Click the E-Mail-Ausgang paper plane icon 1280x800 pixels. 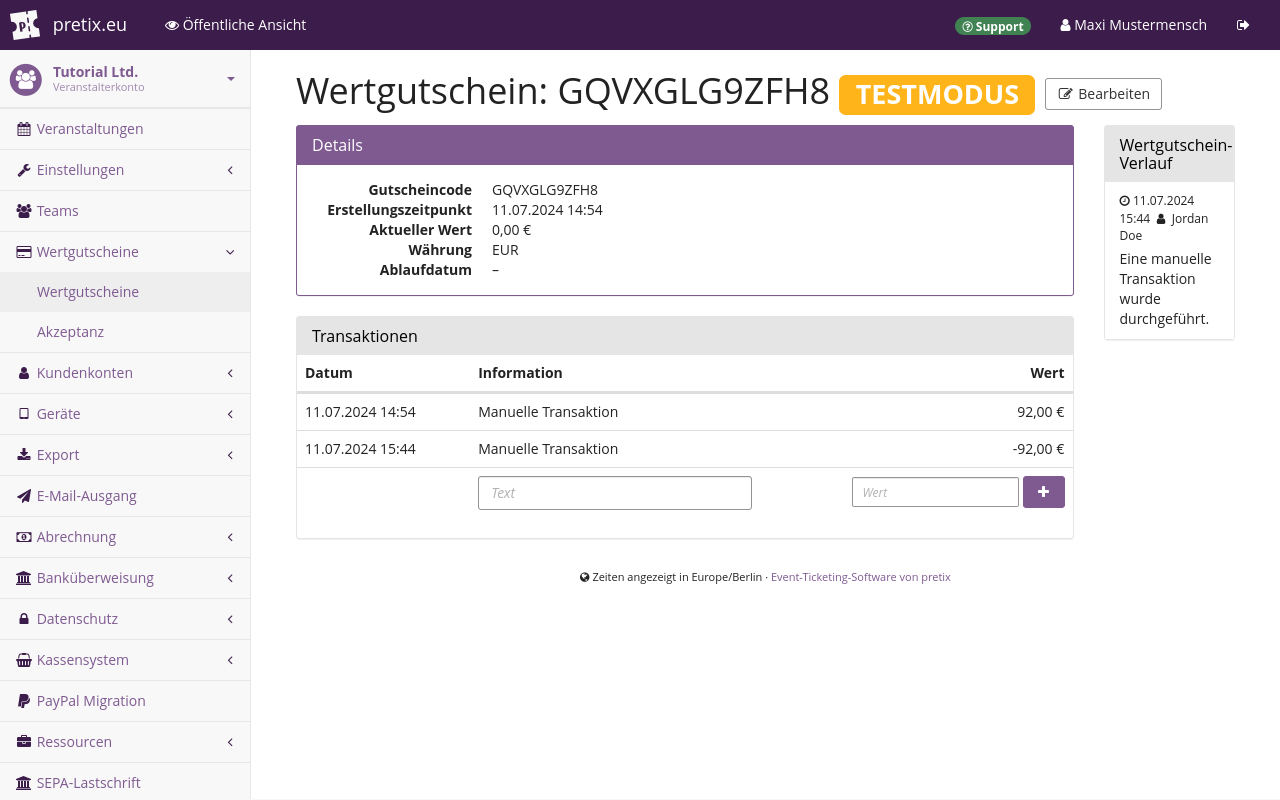tap(24, 496)
